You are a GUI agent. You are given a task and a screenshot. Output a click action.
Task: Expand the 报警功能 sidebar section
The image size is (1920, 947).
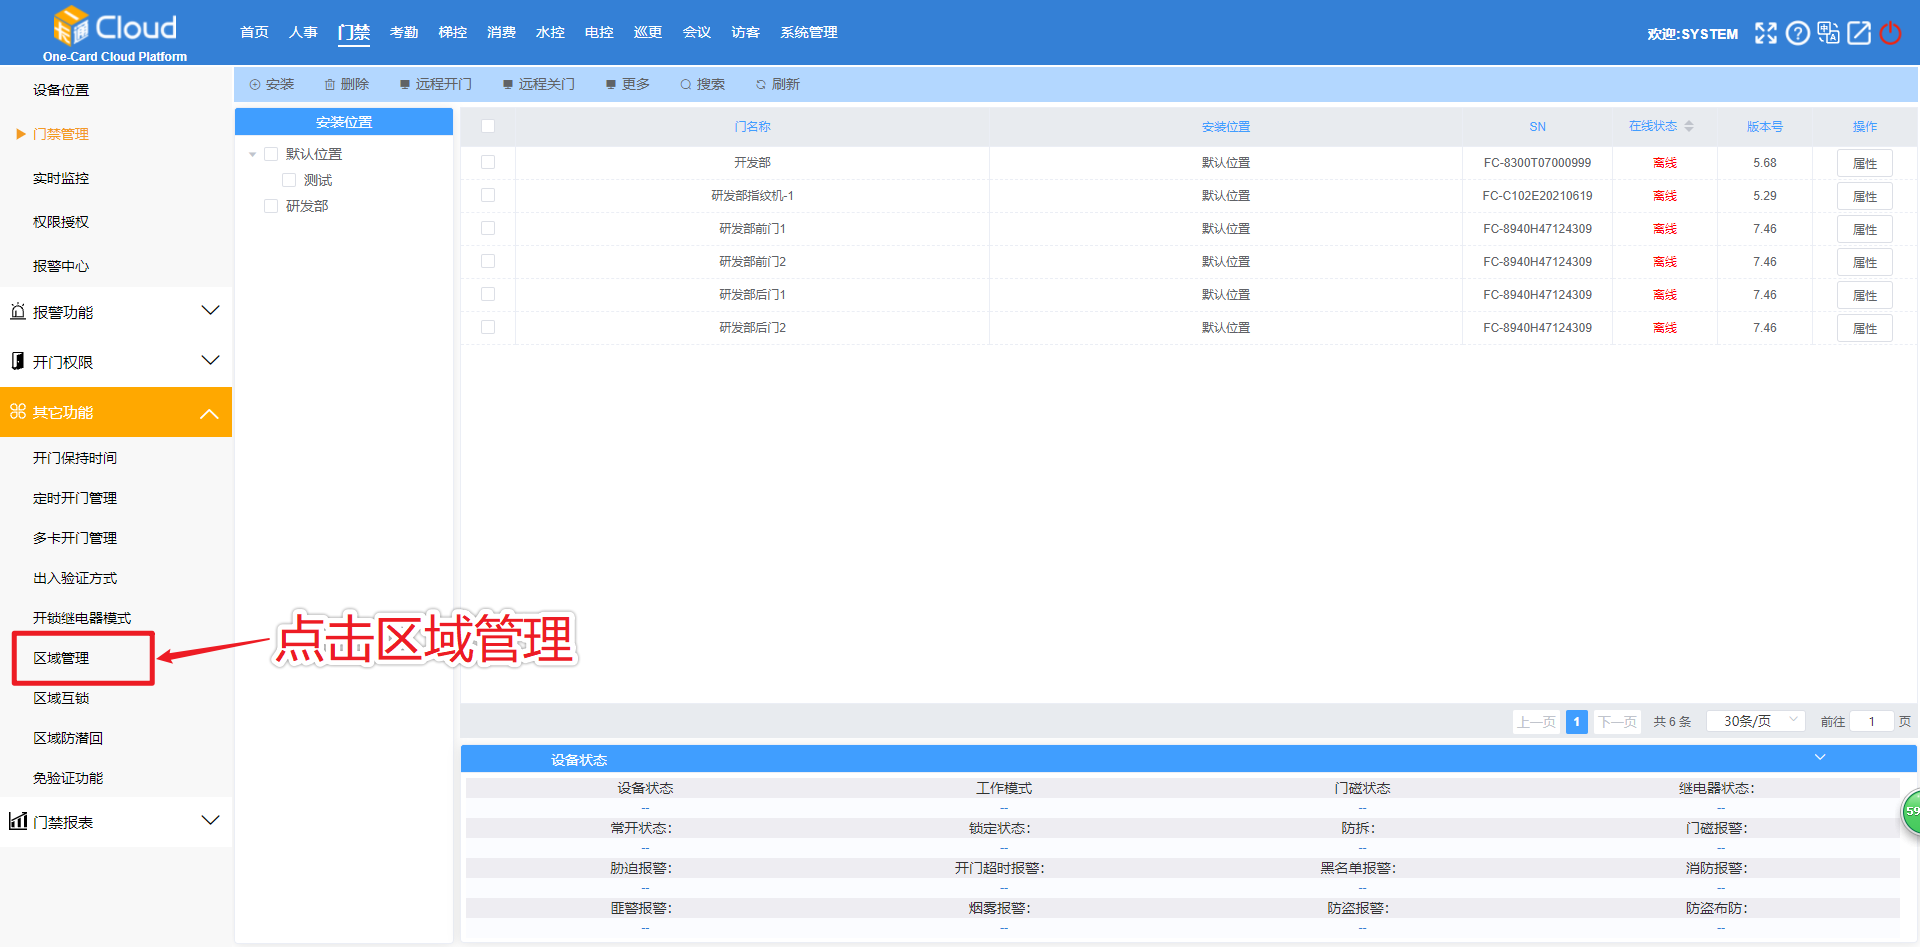click(210, 311)
